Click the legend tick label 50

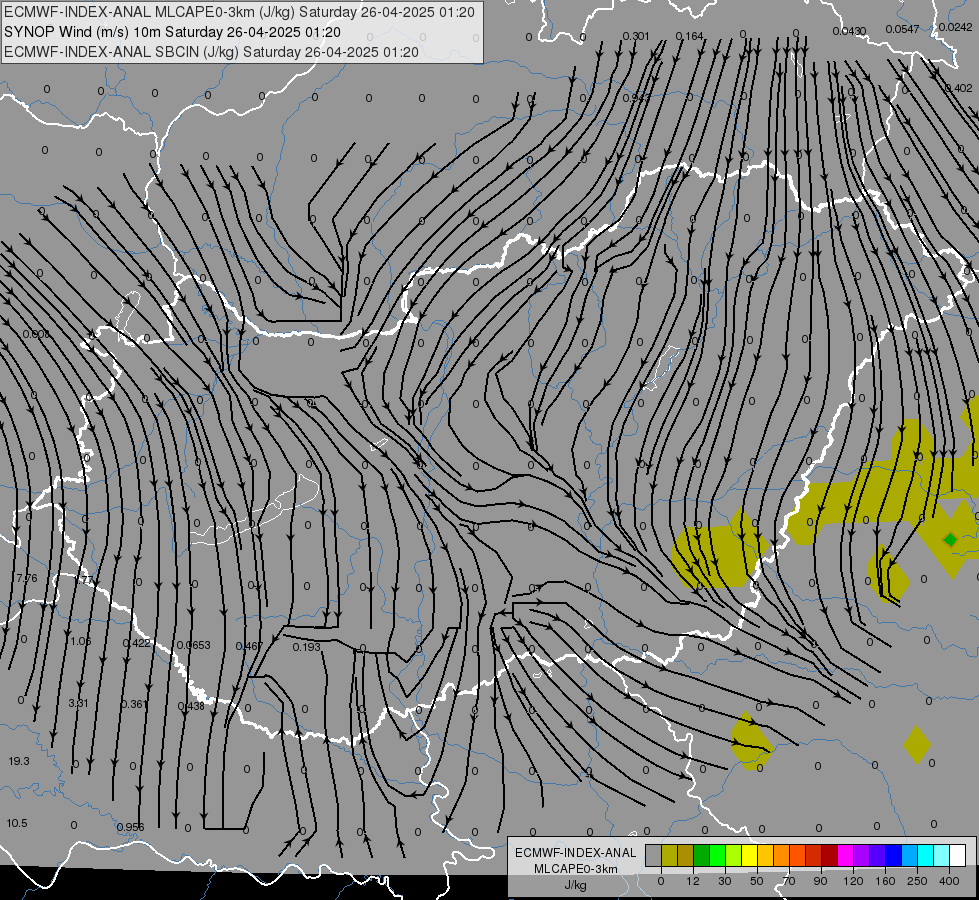tap(757, 881)
